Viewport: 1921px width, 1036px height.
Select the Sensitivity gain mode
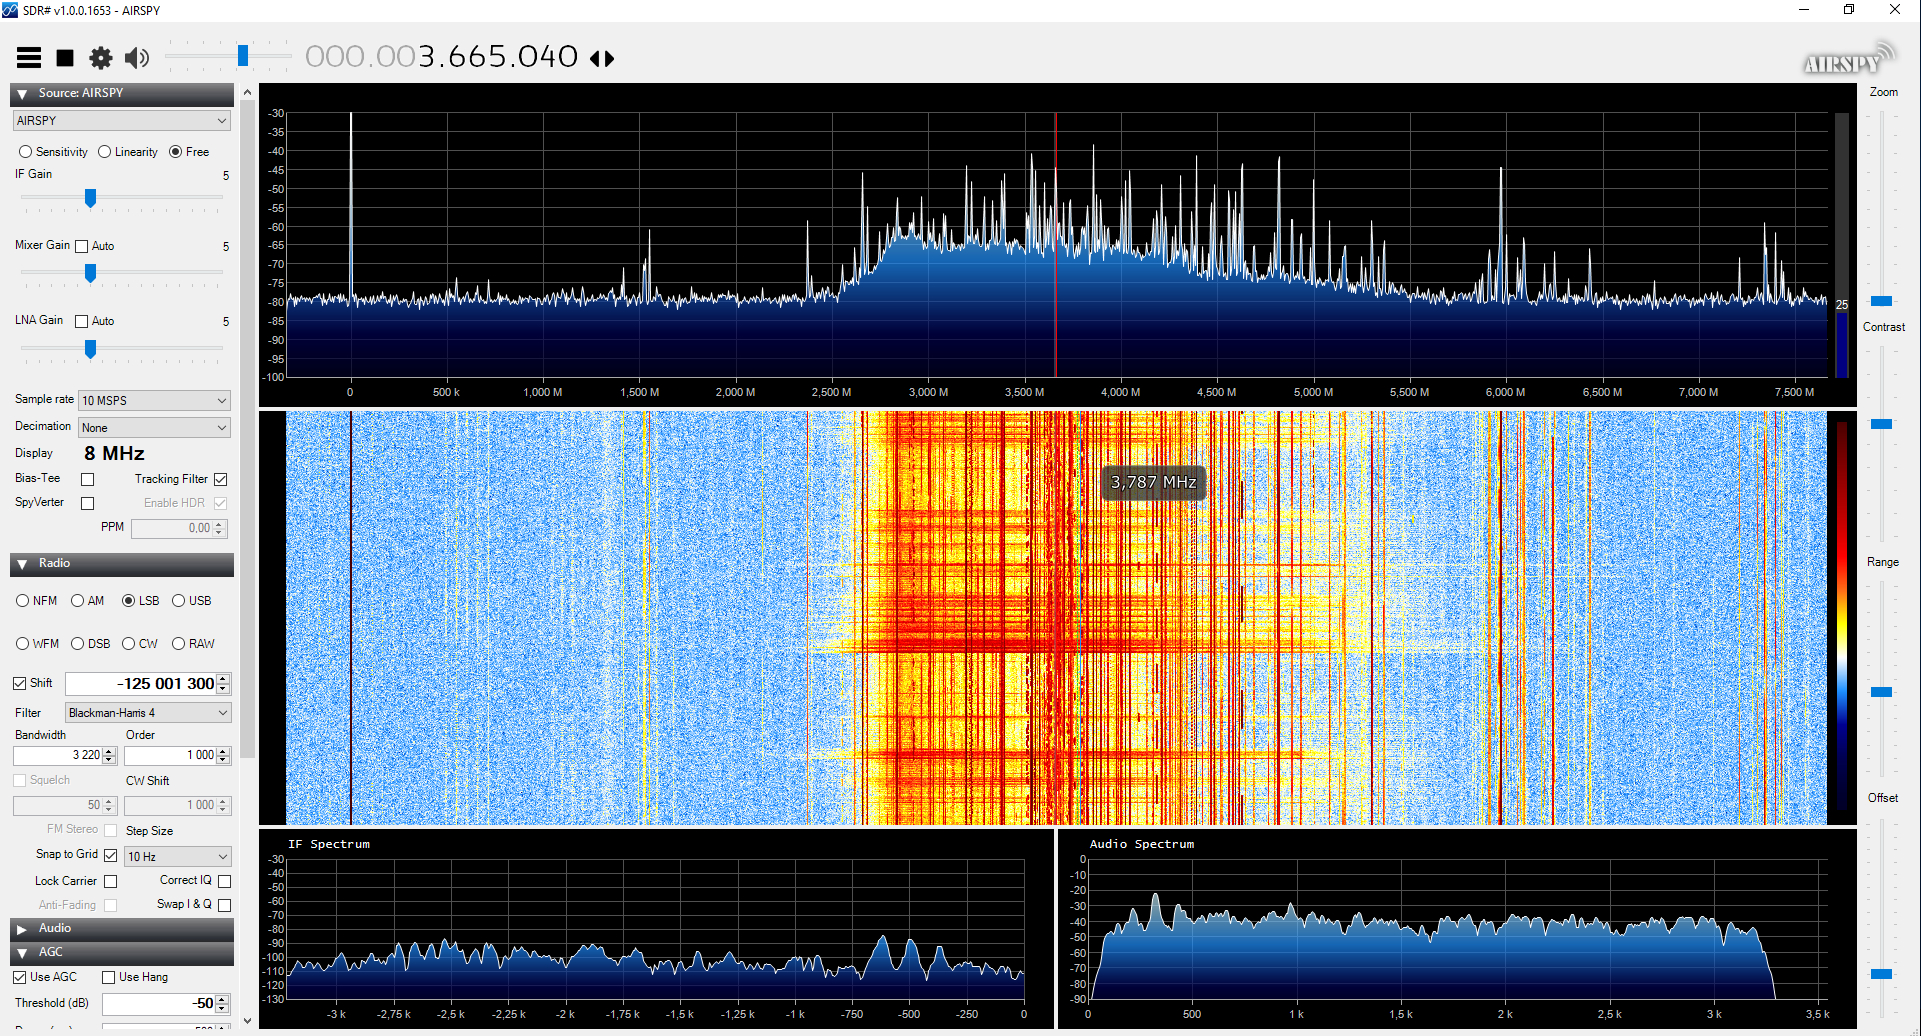(26, 152)
